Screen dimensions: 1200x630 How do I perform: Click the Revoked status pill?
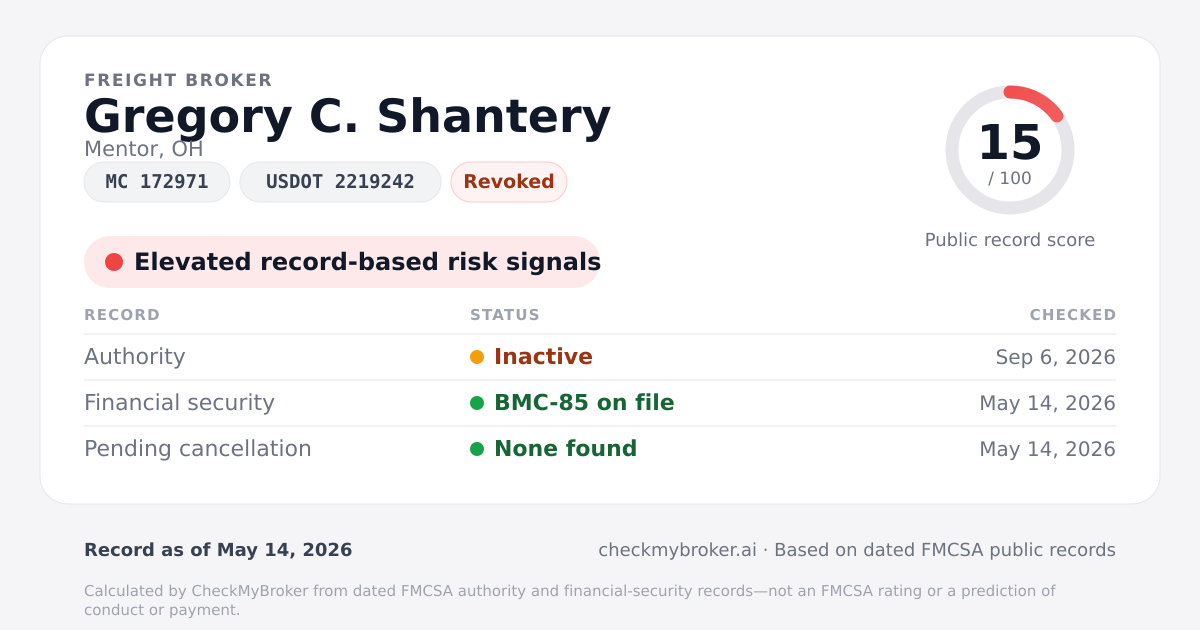coord(509,182)
